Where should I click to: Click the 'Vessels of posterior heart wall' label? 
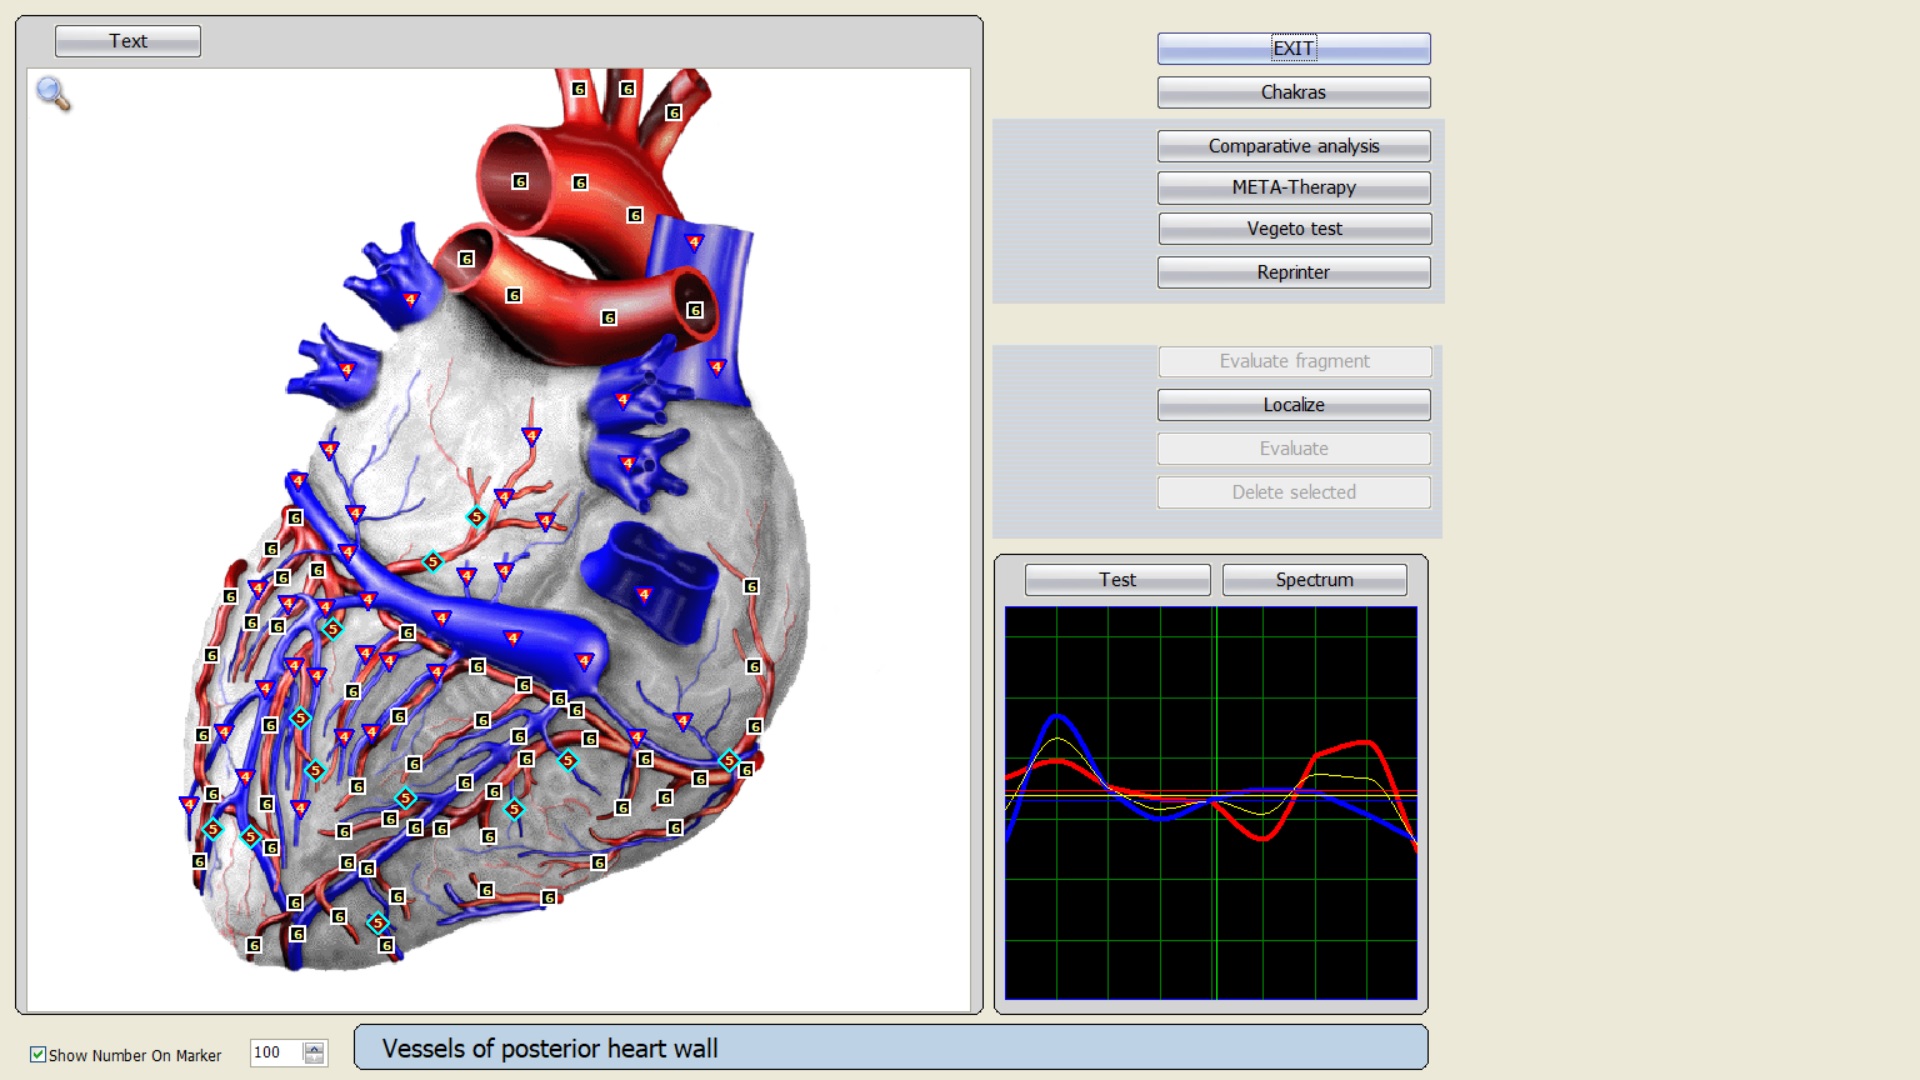coord(550,1048)
